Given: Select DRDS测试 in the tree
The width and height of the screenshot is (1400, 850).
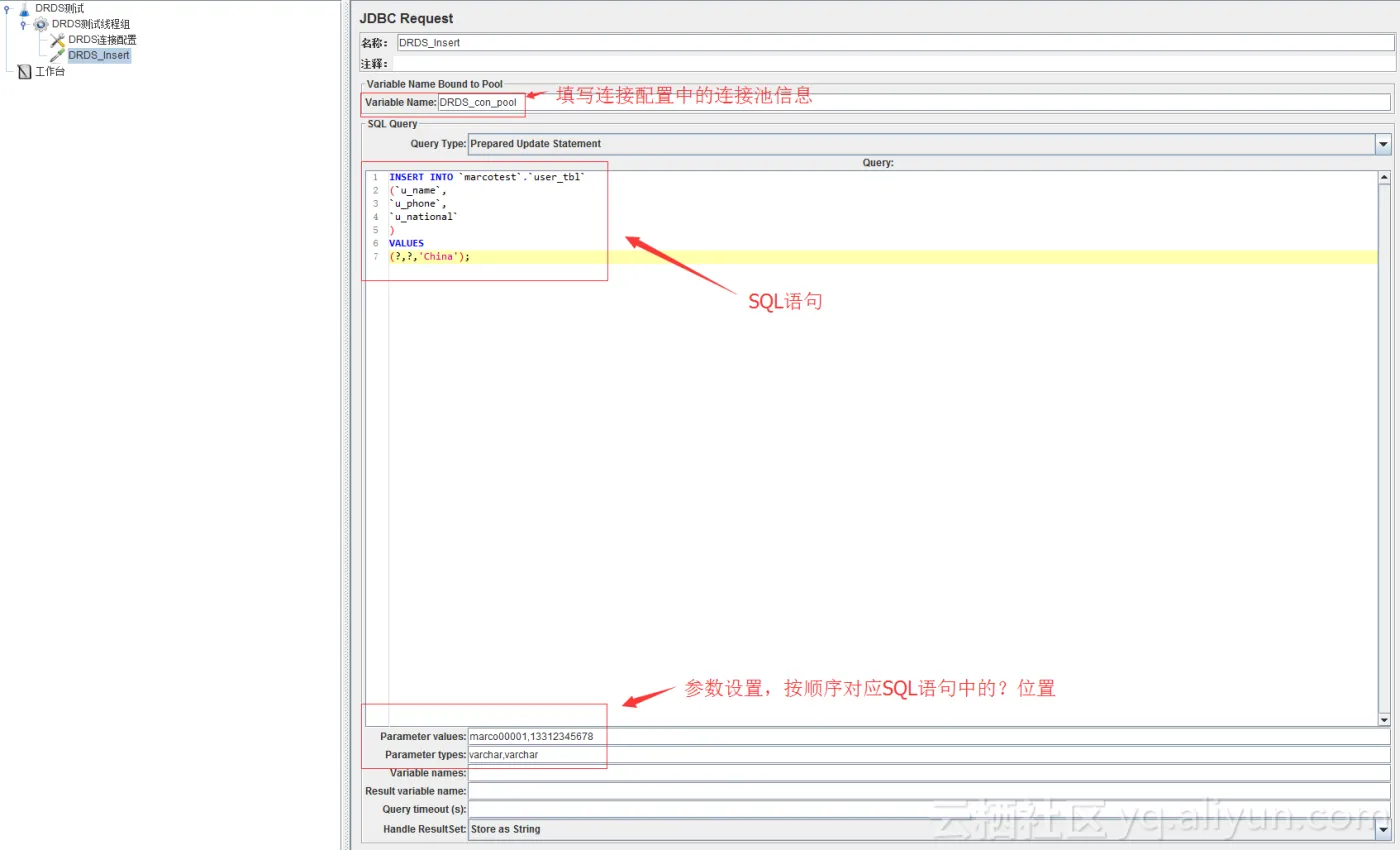Looking at the screenshot, I should (60, 8).
